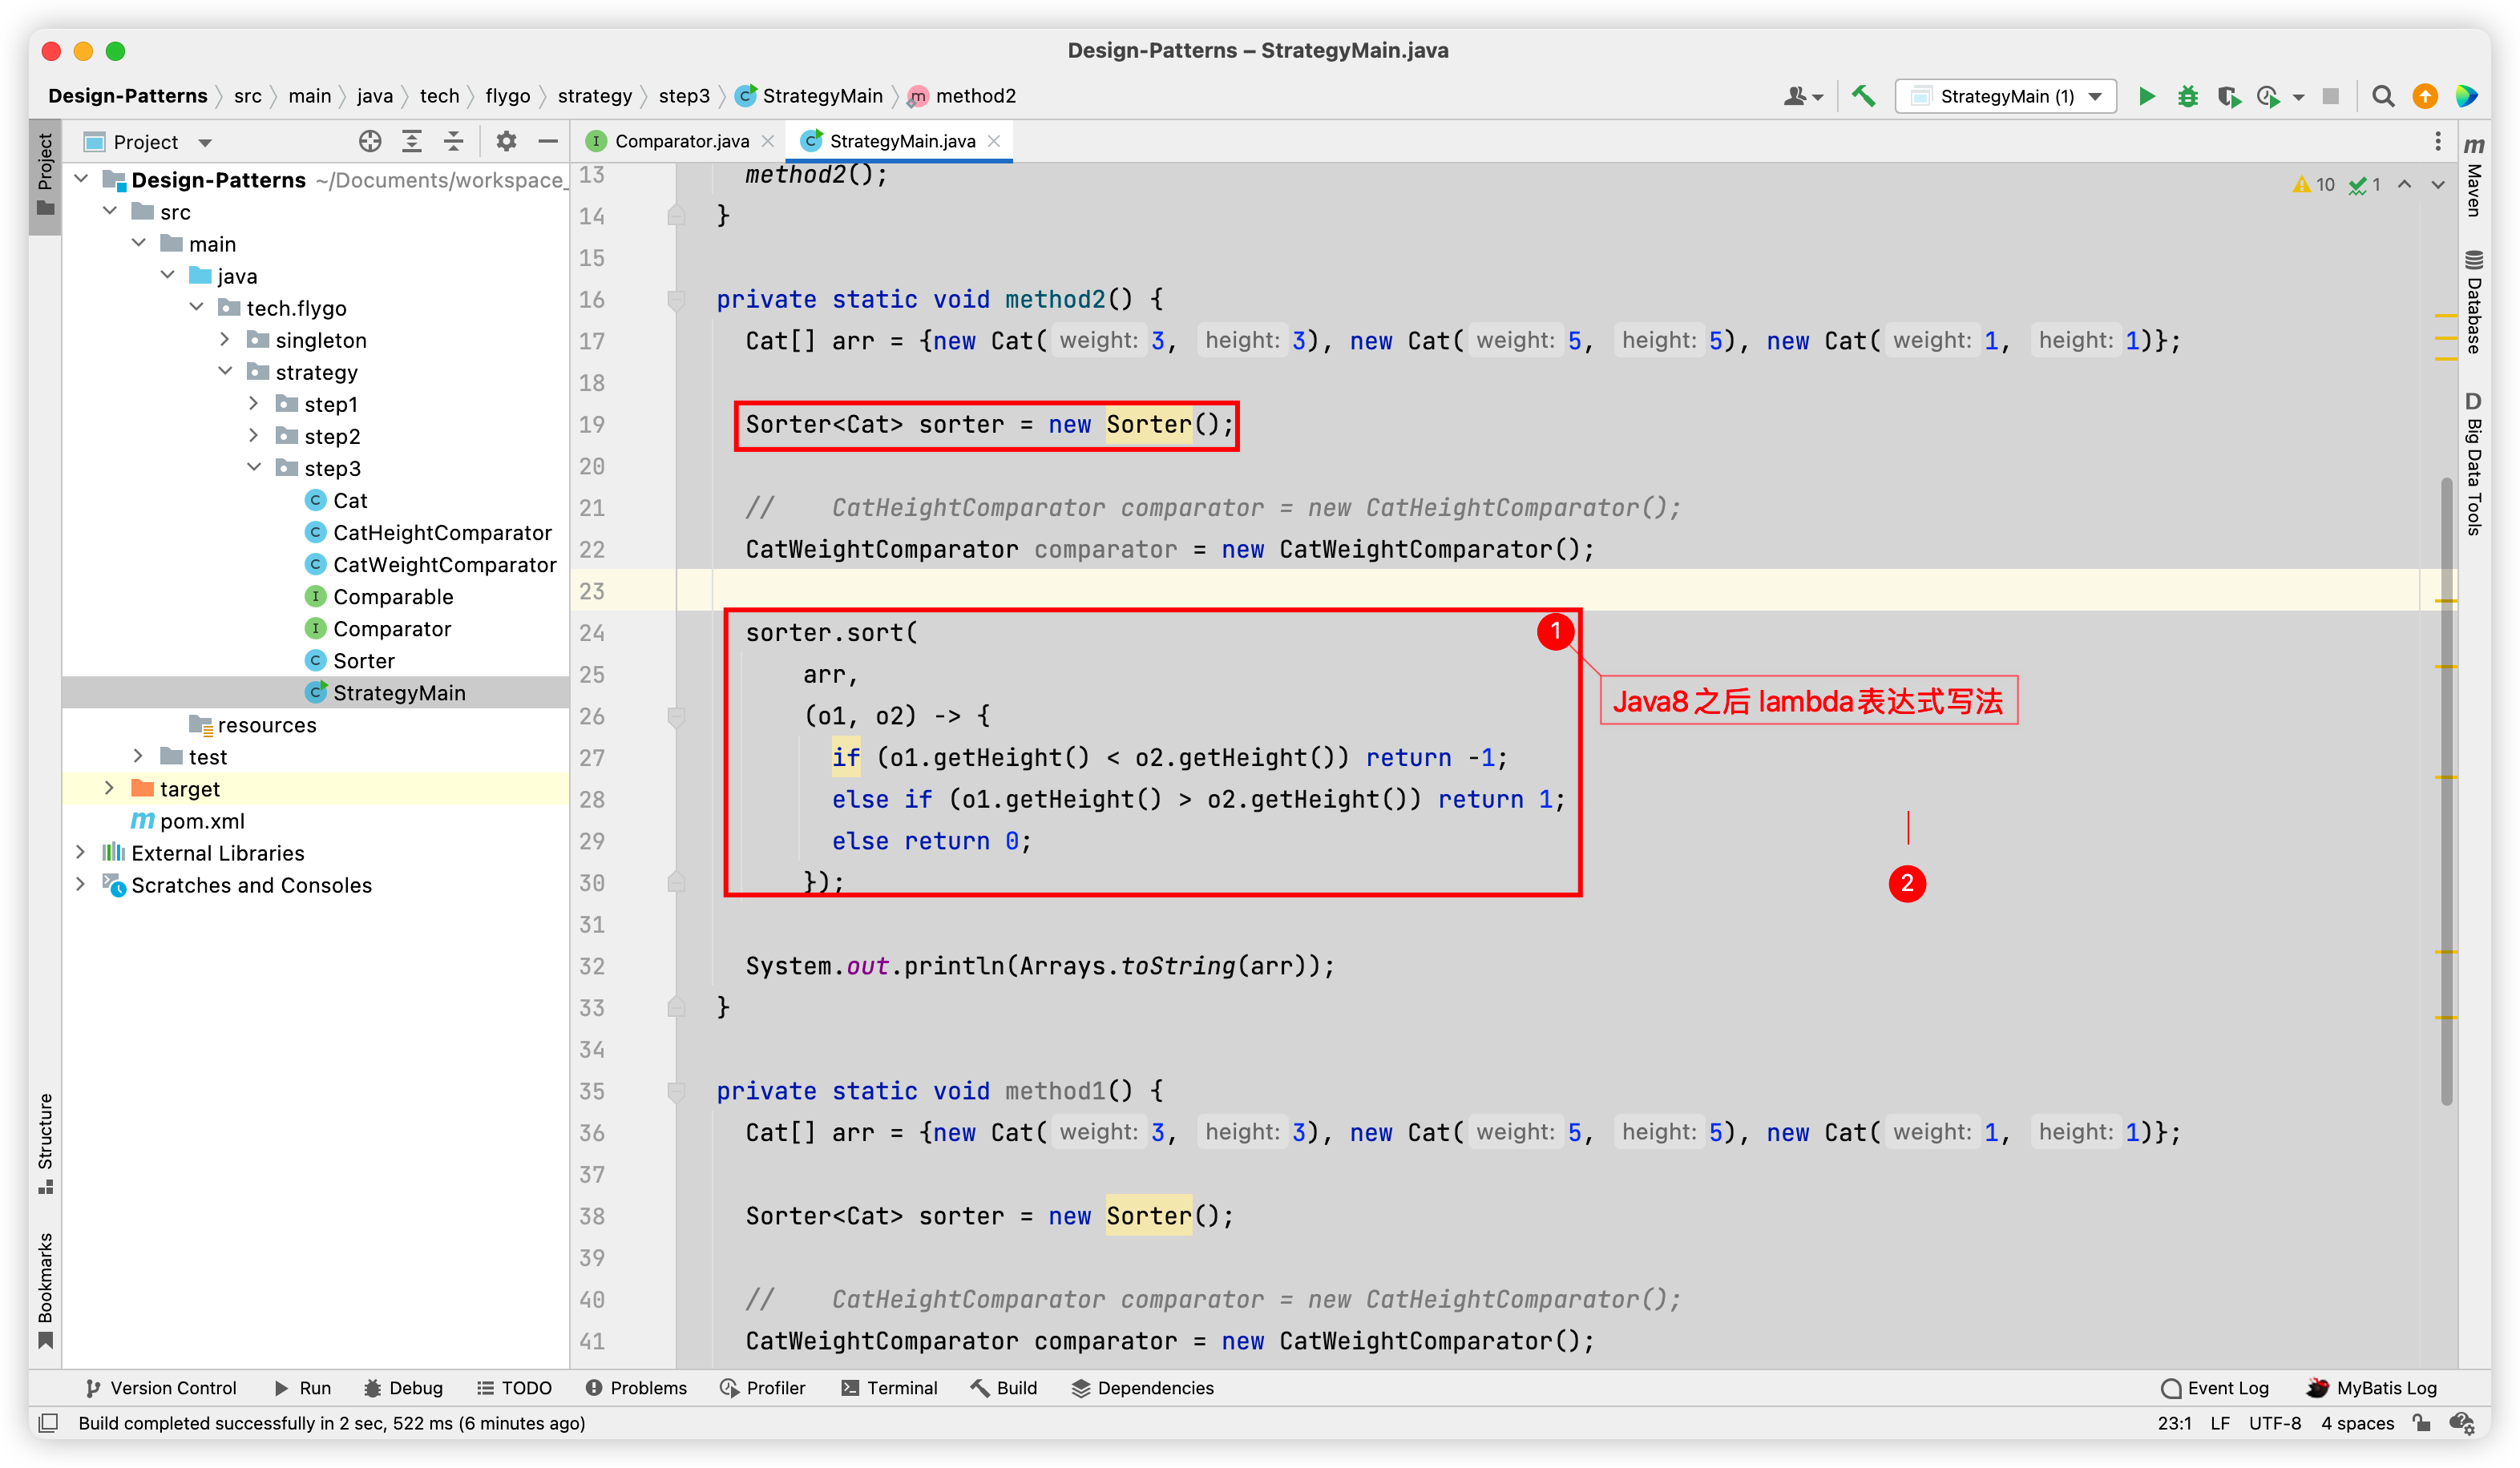Expand the target folder
This screenshot has height=1468, width=2520.
[x=109, y=788]
